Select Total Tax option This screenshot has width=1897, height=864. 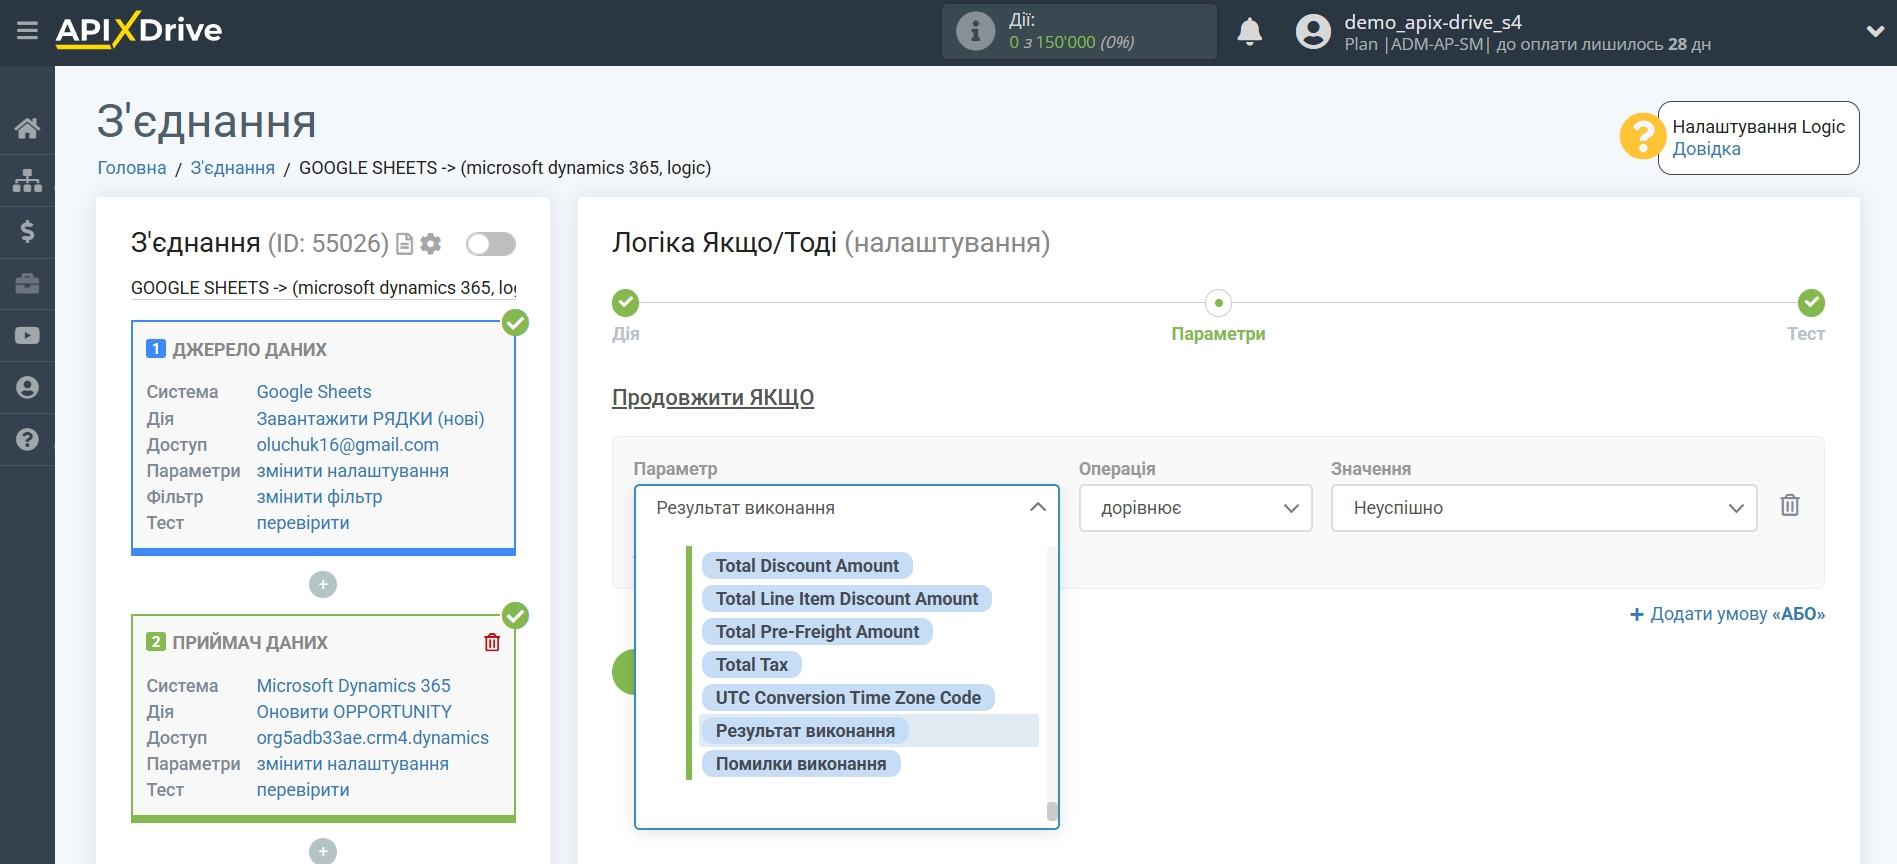pyautogui.click(x=752, y=665)
